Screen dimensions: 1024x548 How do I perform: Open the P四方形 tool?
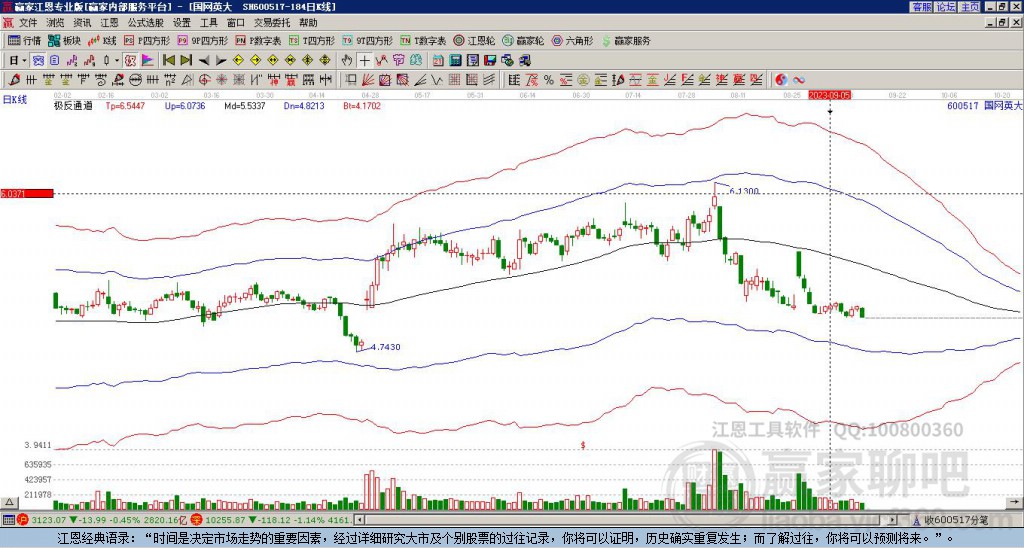[147, 40]
